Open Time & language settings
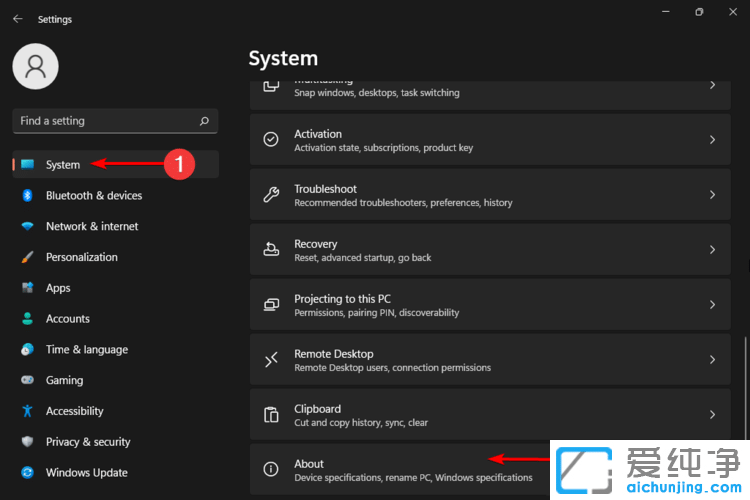The image size is (750, 500). pos(86,350)
